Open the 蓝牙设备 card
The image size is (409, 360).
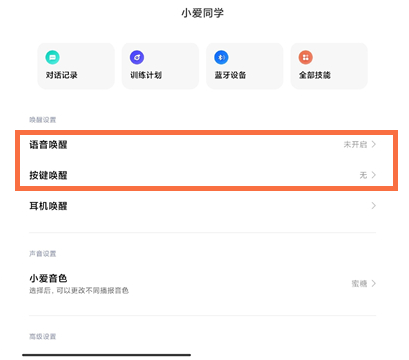click(245, 66)
